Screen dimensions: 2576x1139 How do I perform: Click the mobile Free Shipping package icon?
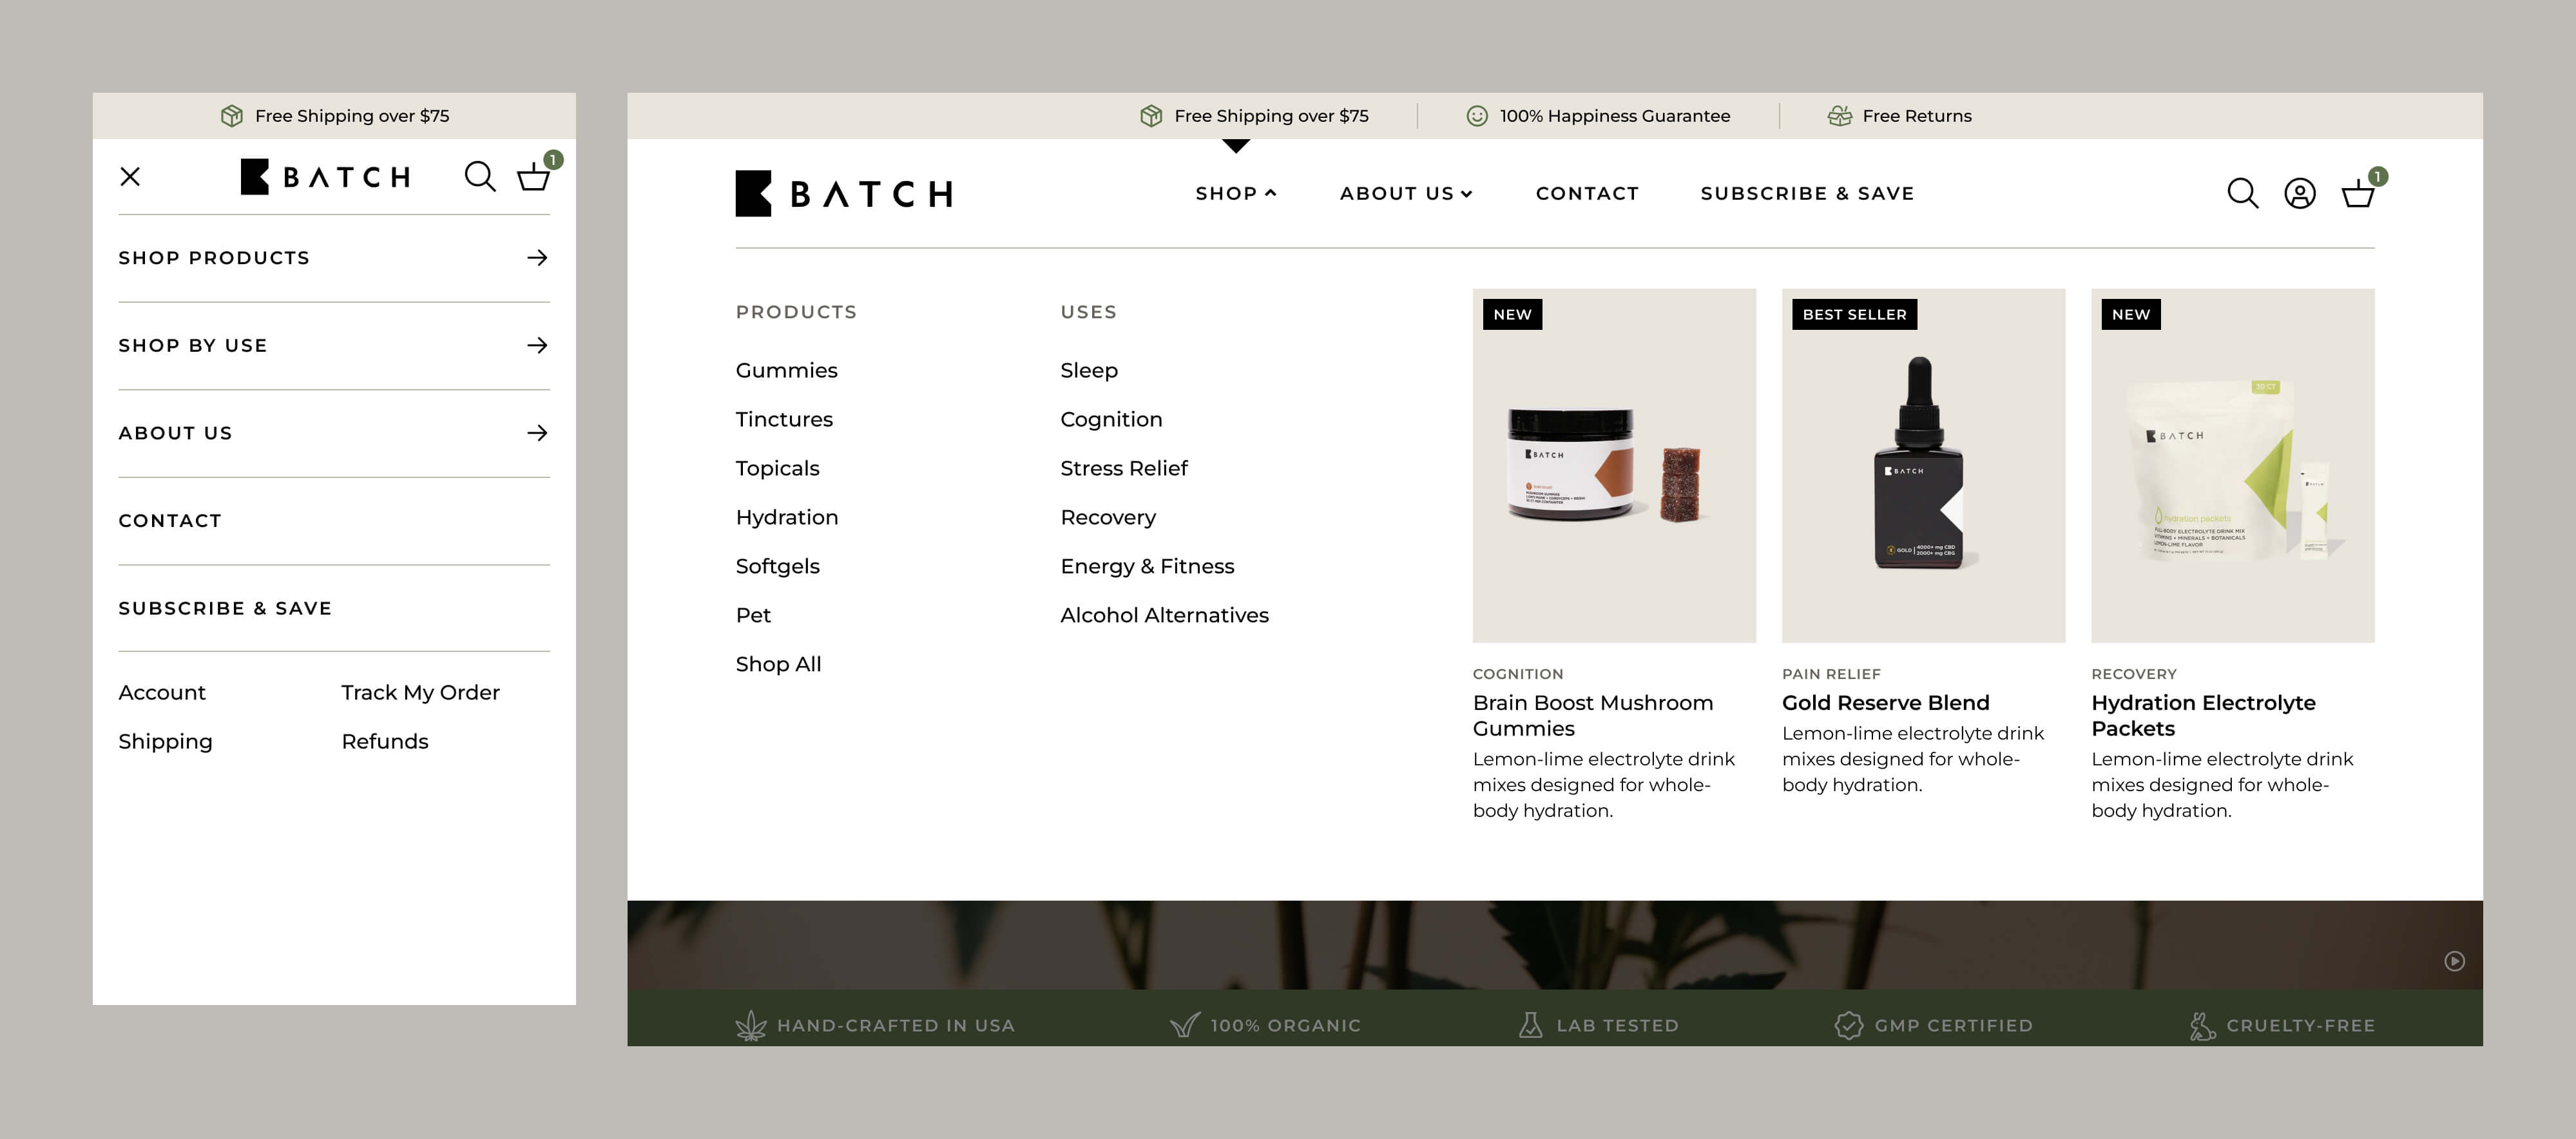[x=231, y=116]
